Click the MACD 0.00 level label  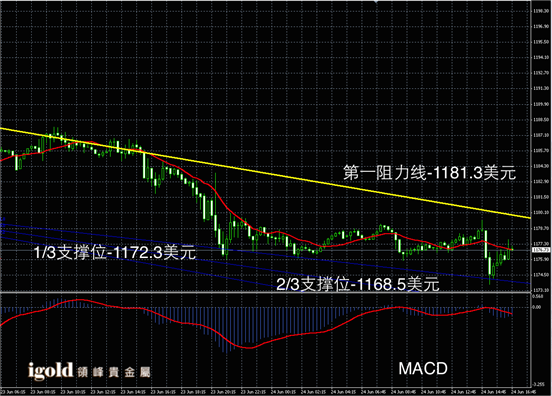[x=537, y=307]
